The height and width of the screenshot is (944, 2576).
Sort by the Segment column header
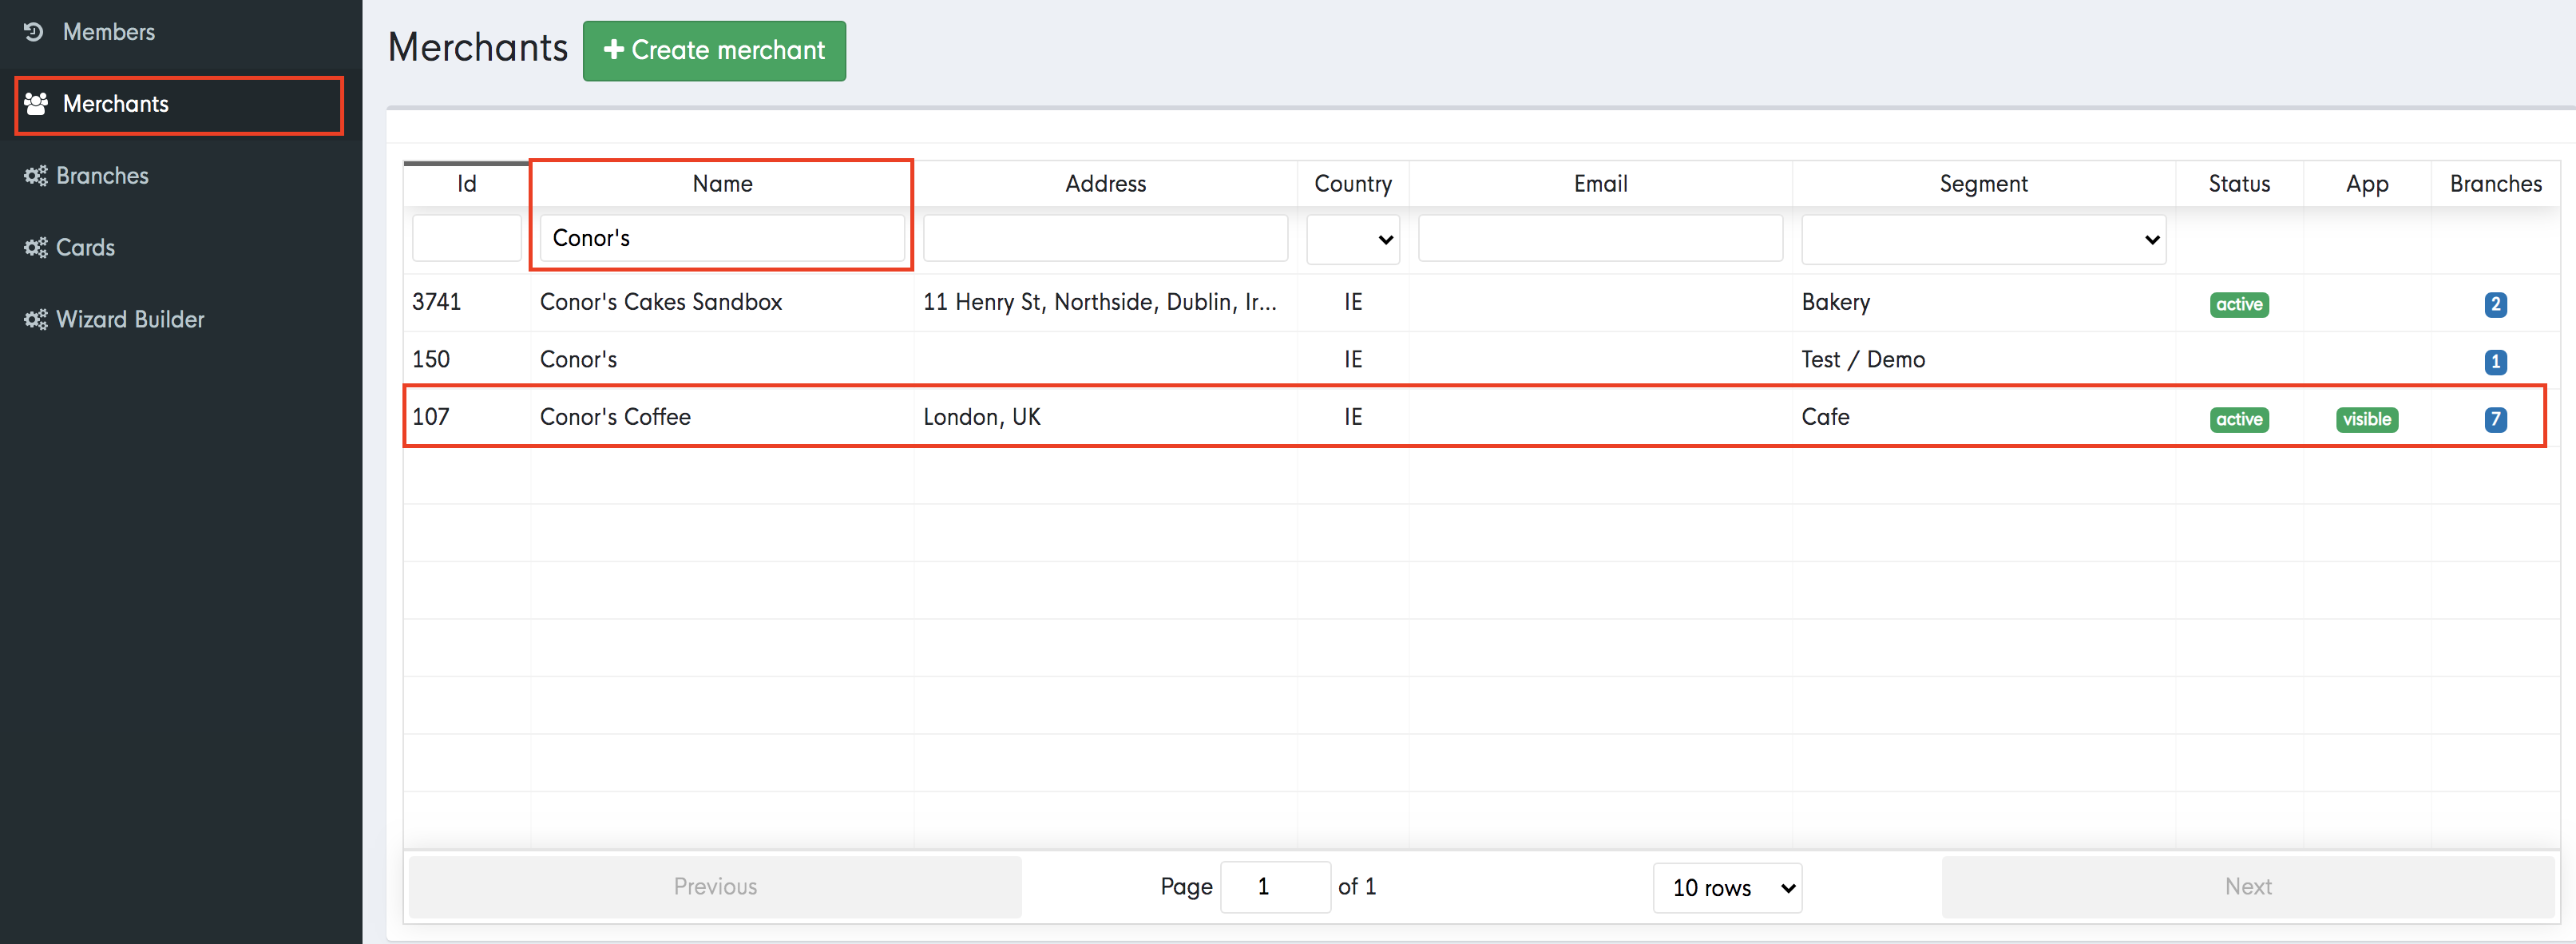pyautogui.click(x=1984, y=184)
